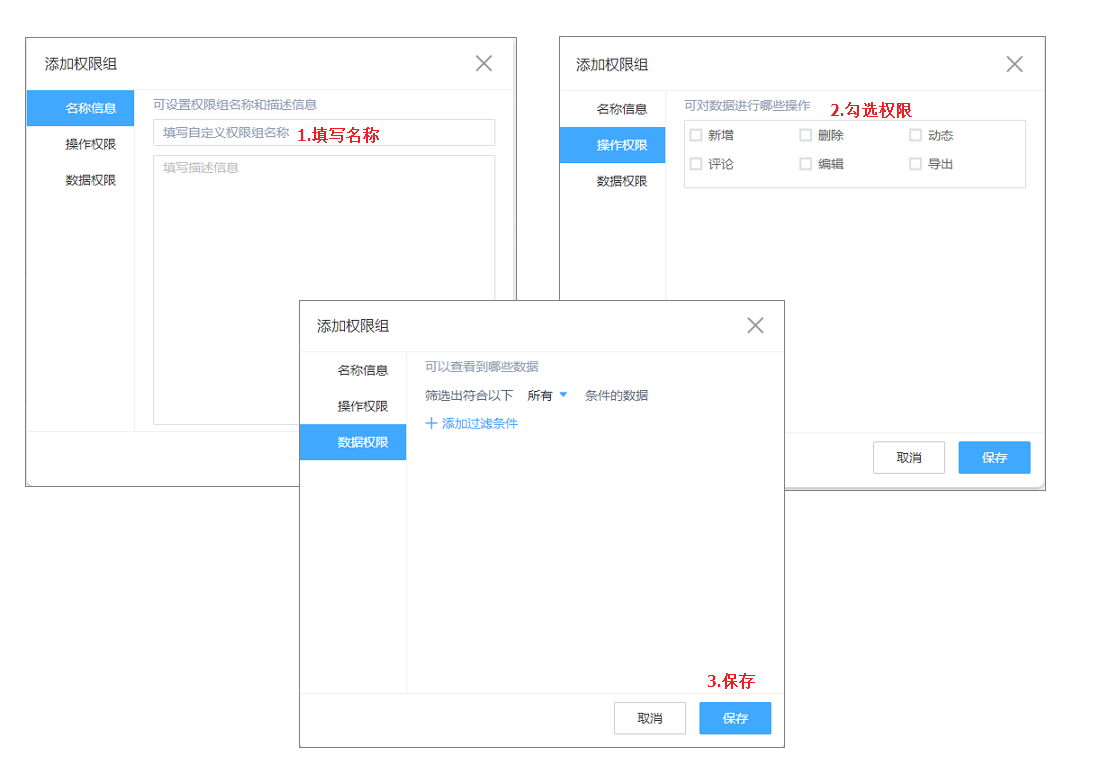The height and width of the screenshot is (777, 1120).
Task: Close the dialog showing the permission checkboxes
Action: [1014, 65]
